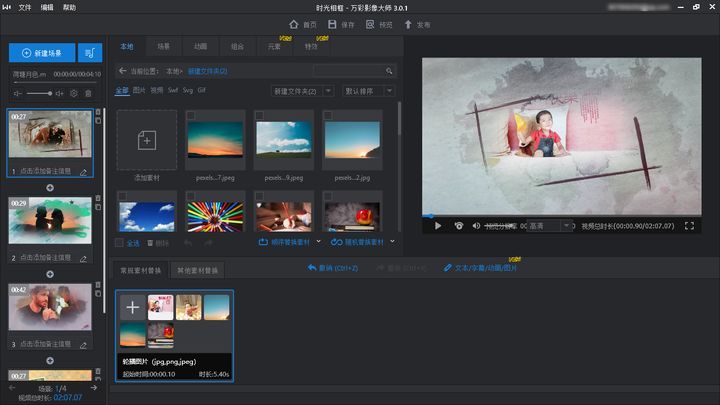This screenshot has height=405, width=720.
Task: Open the 高清 preview quality dropdown
Action: click(550, 225)
